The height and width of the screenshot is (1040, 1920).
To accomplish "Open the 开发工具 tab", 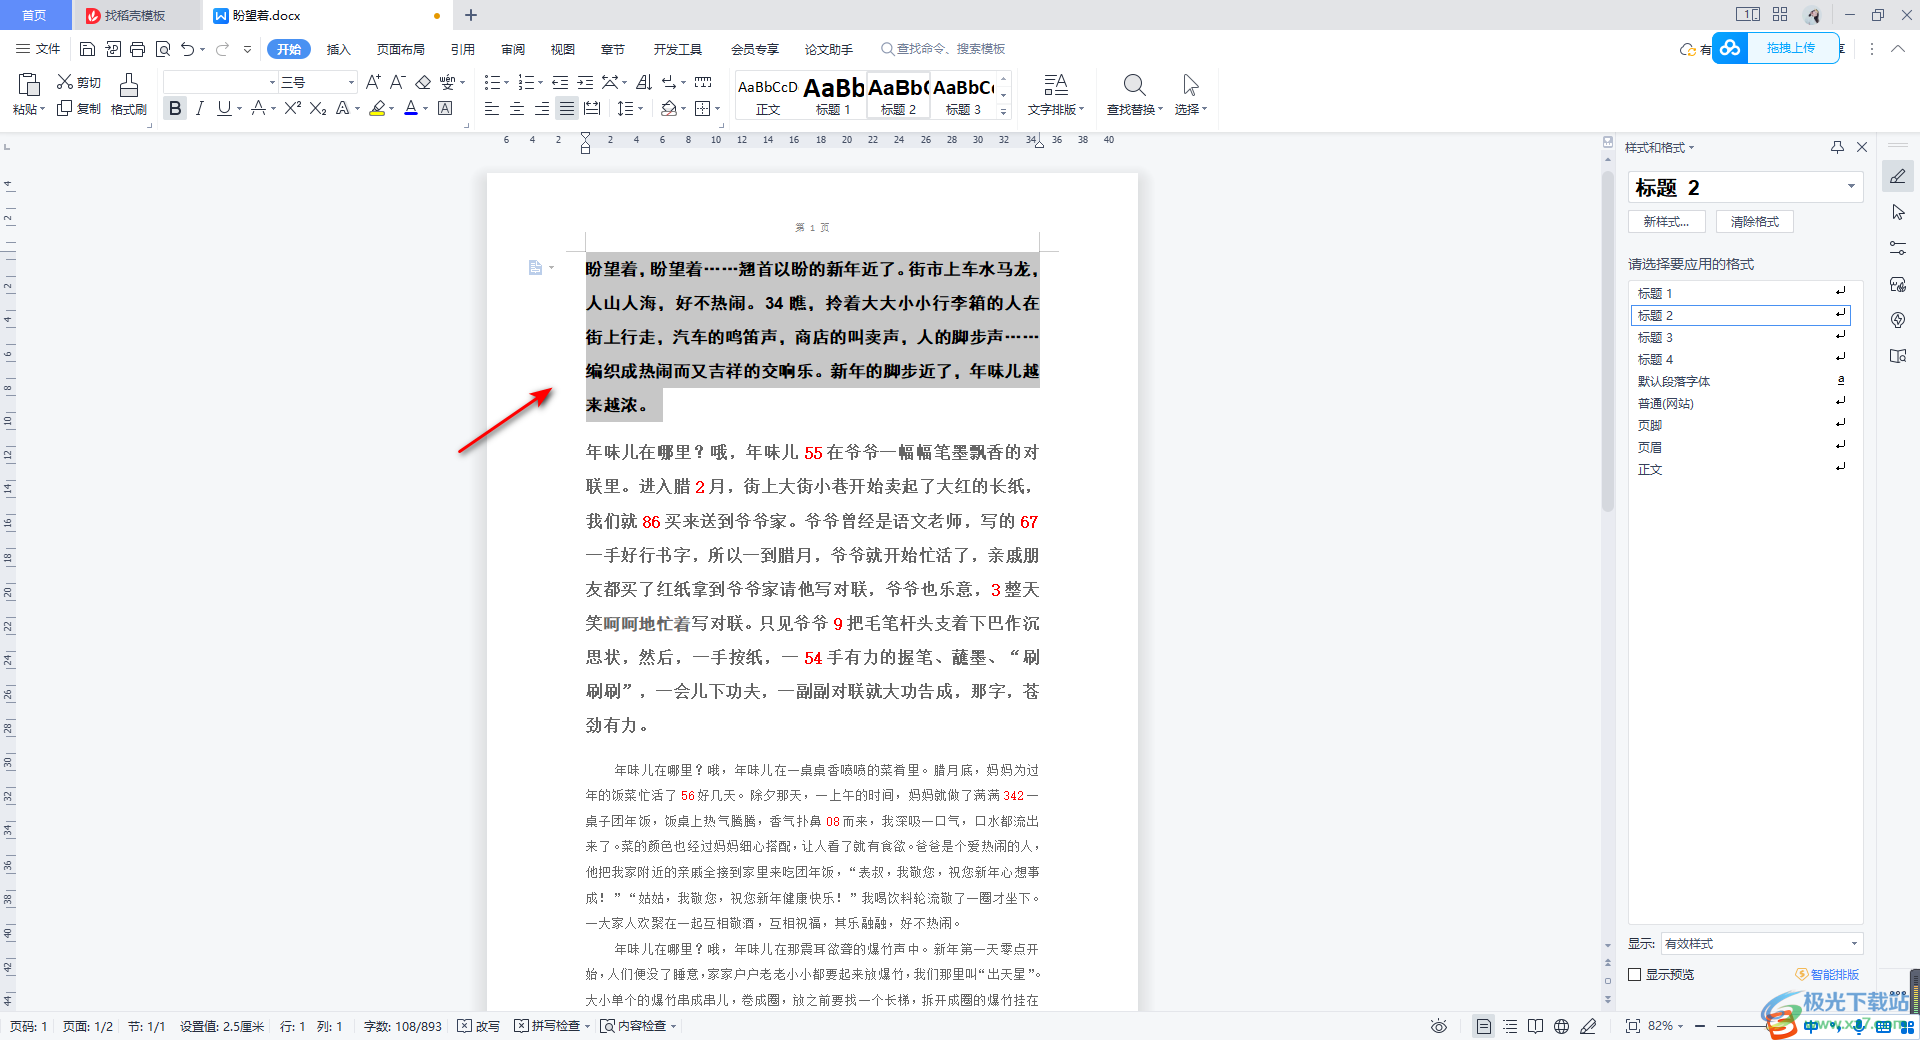I will pos(678,49).
